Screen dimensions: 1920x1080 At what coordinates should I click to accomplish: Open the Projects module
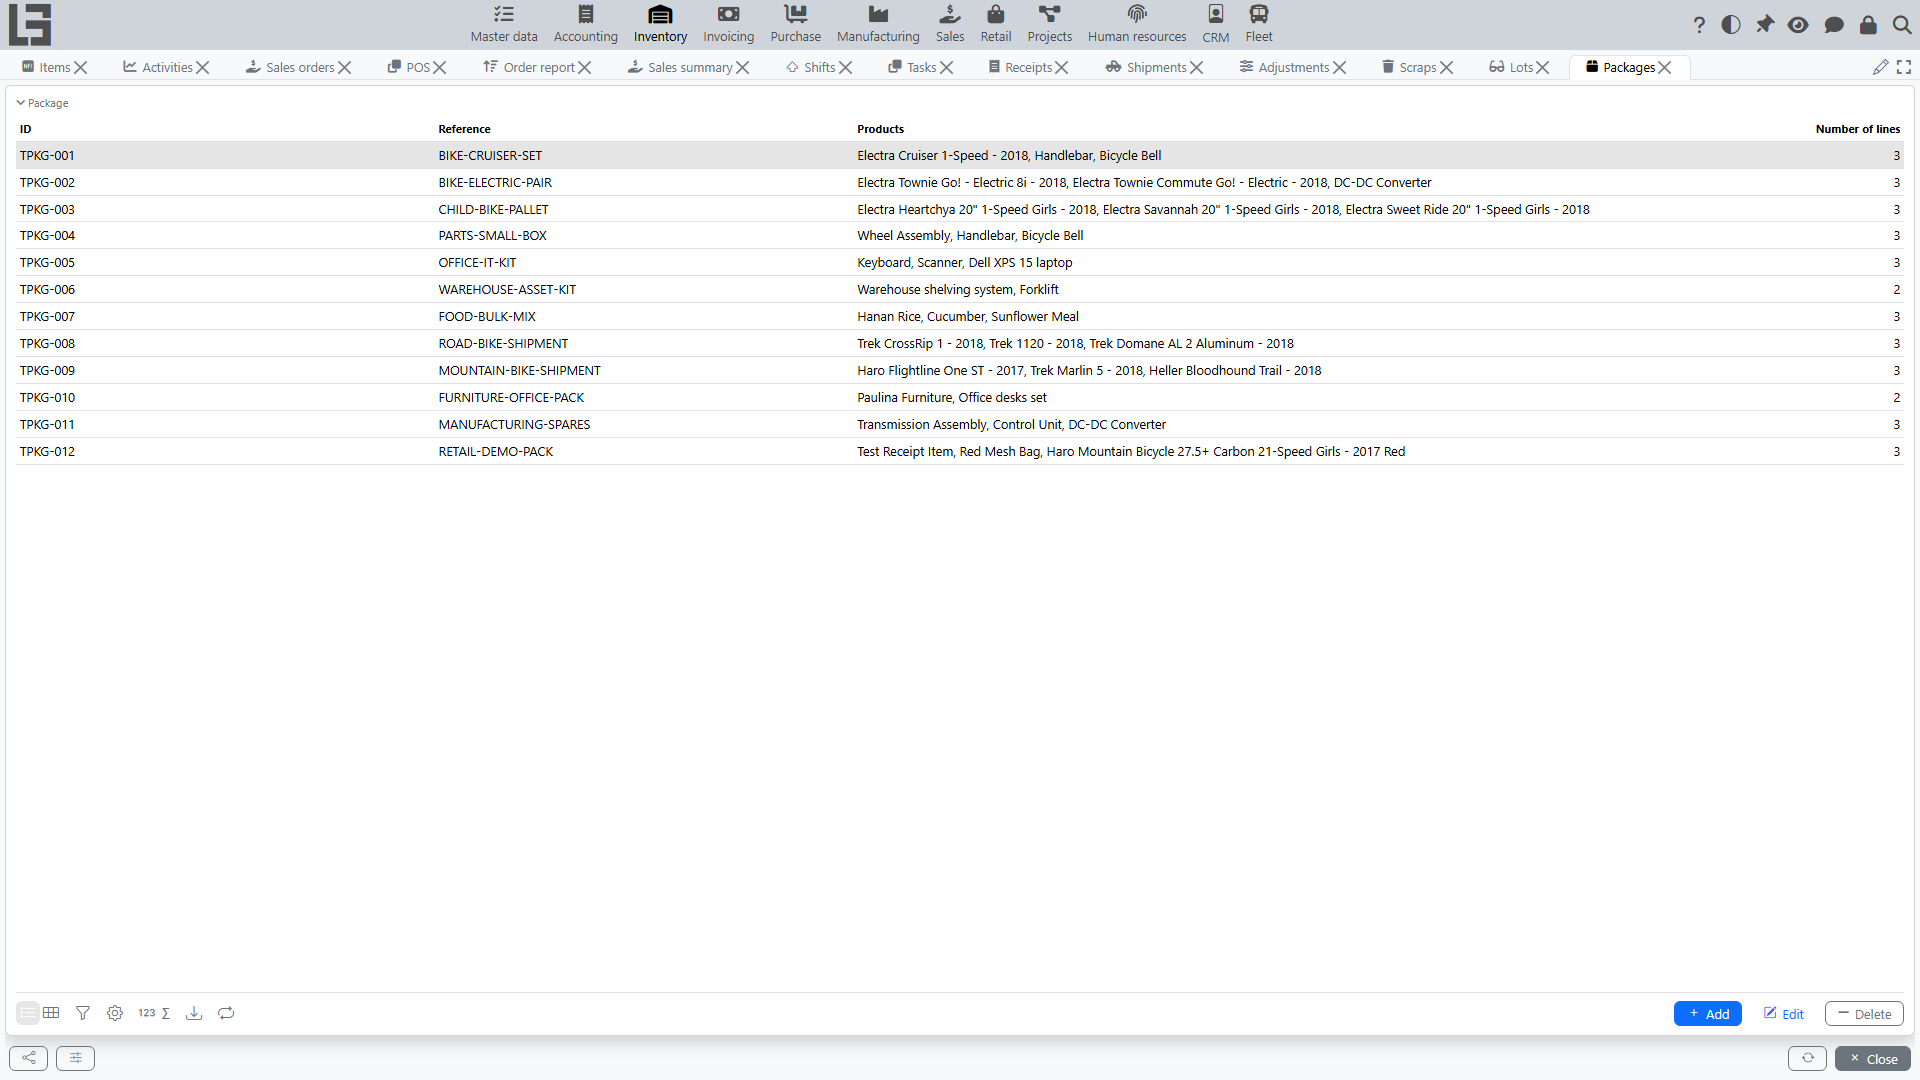(1049, 24)
